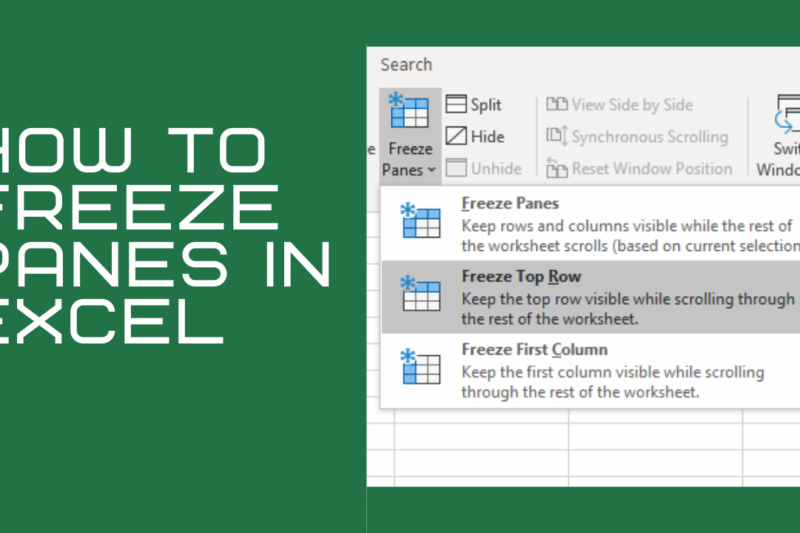The height and width of the screenshot is (533, 800).
Task: Click the greyed-out Unhide icon
Action: tap(456, 168)
